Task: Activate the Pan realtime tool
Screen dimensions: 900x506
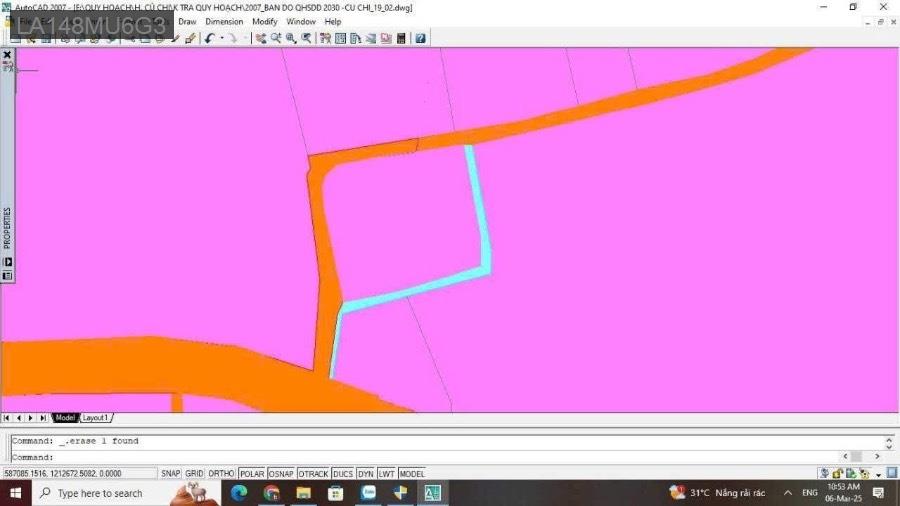Action: (260, 38)
